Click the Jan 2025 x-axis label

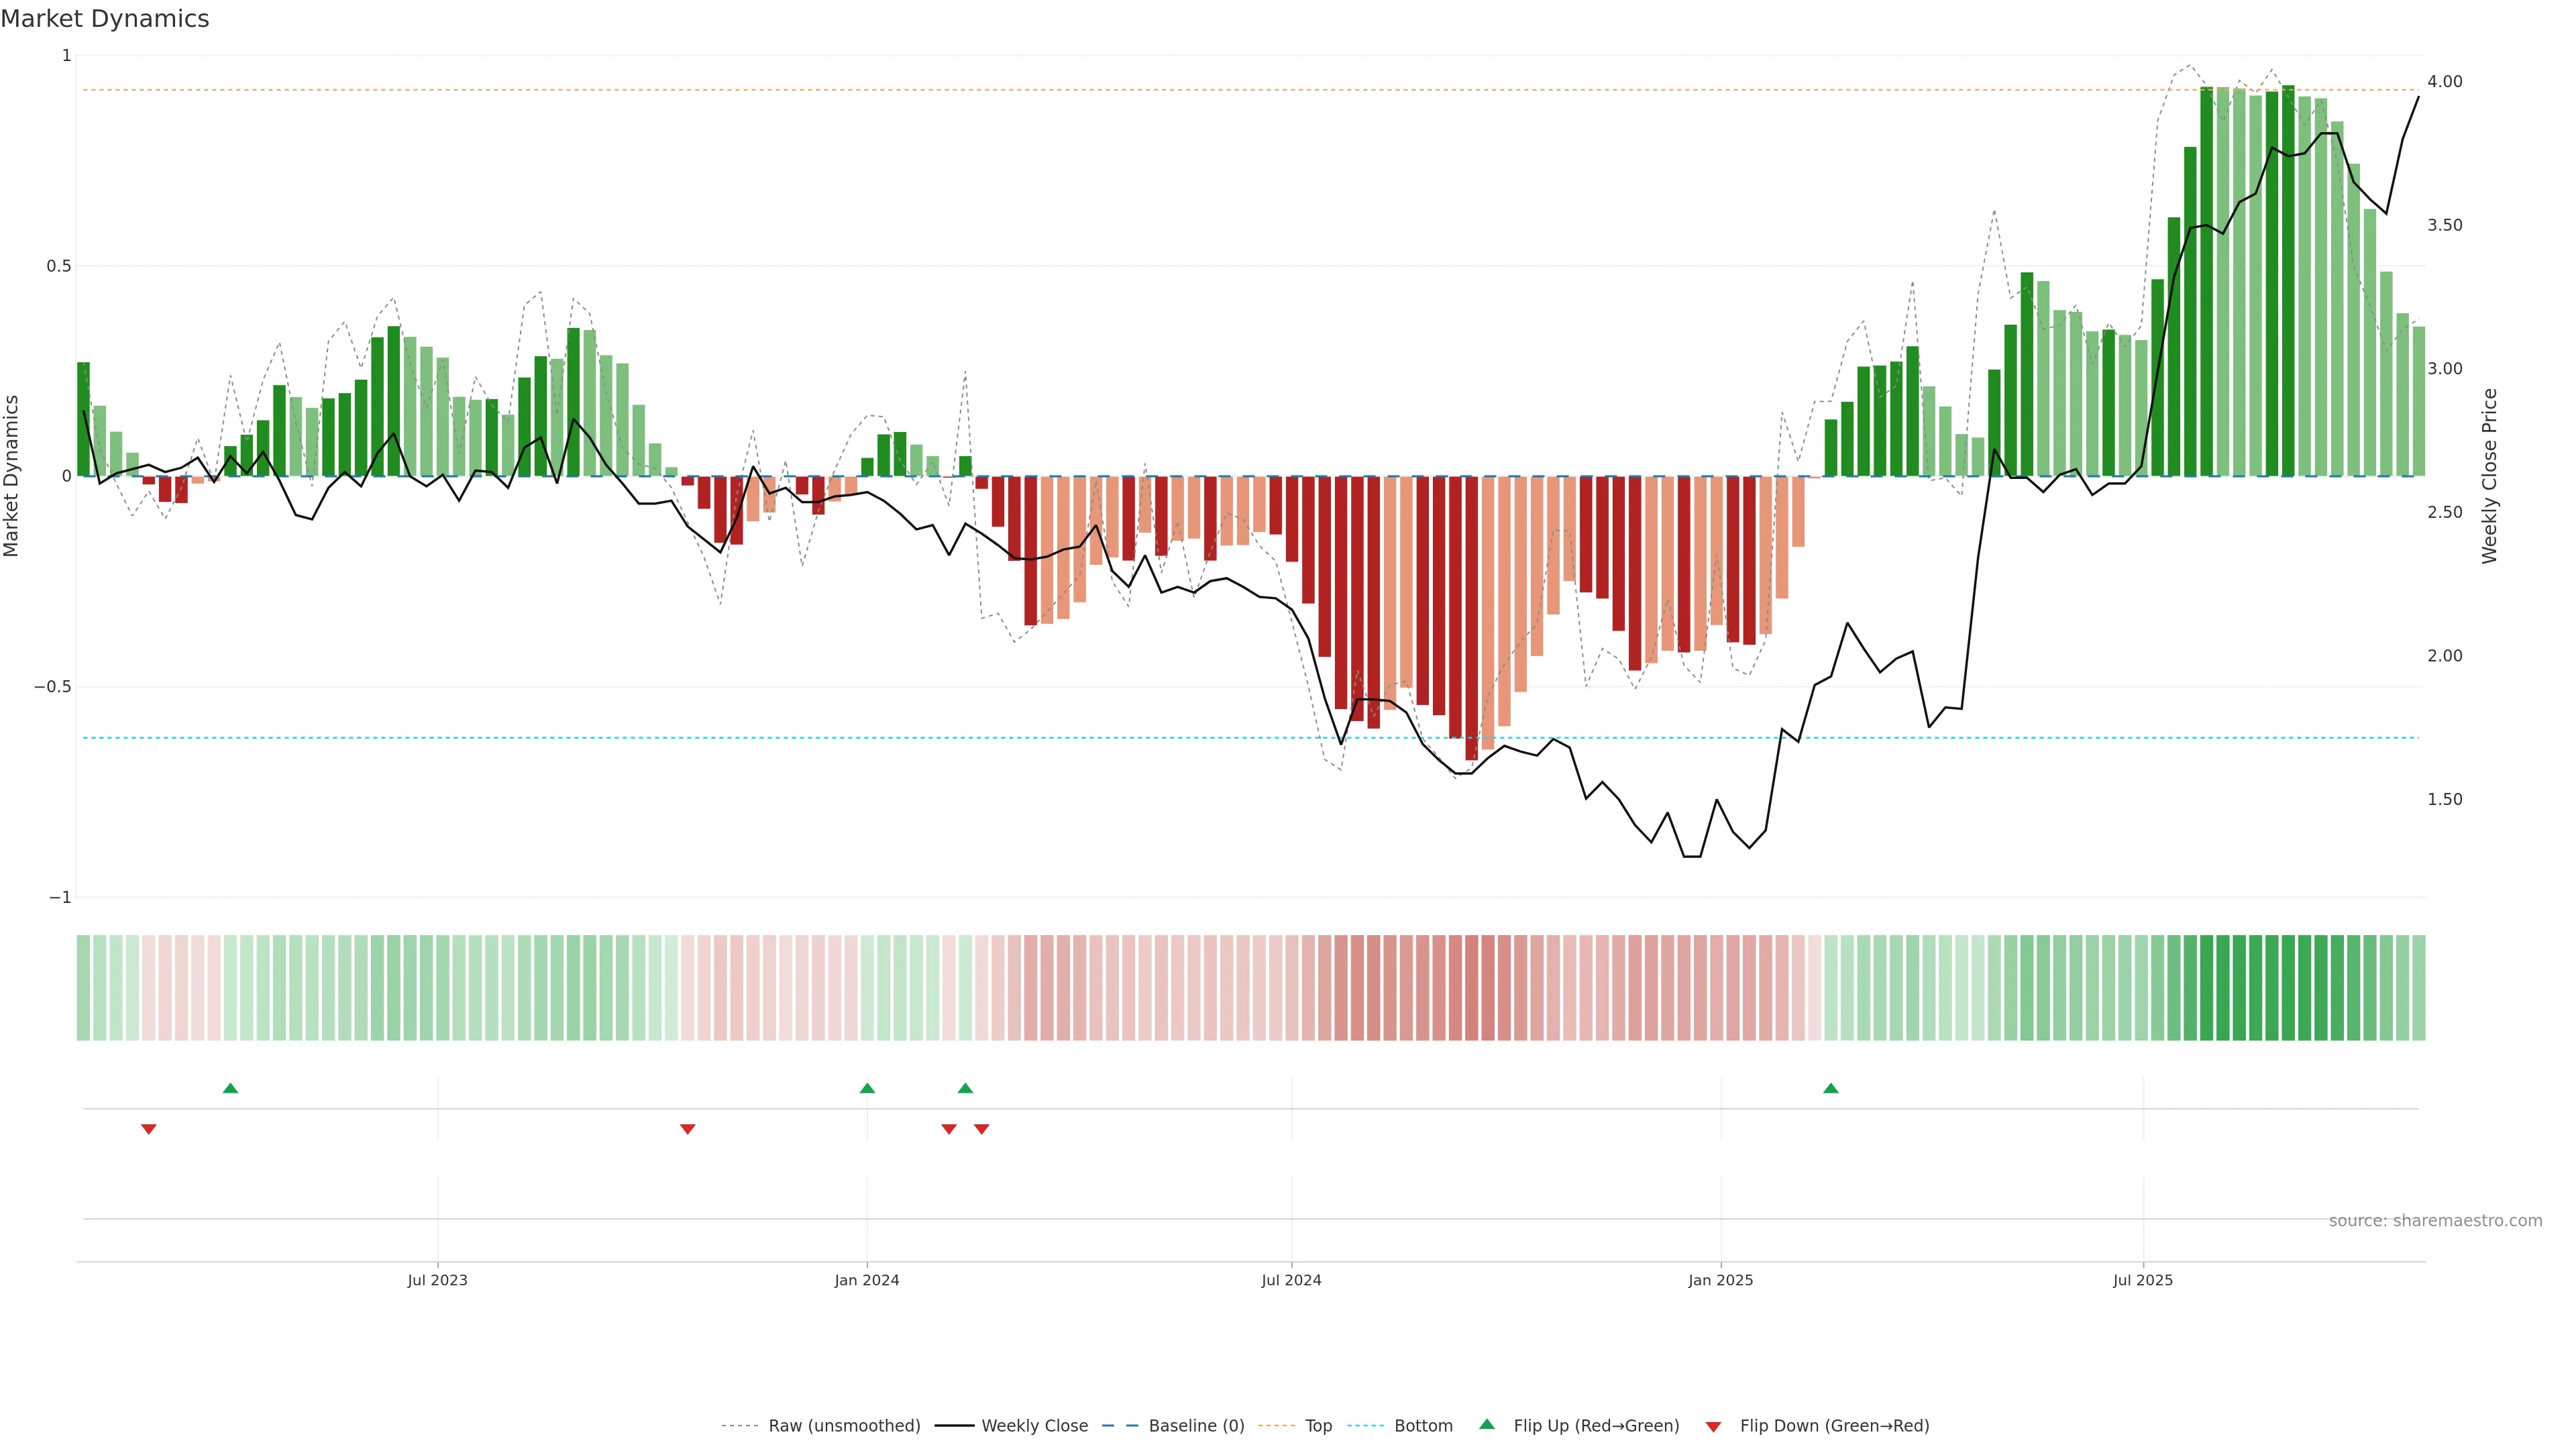coord(1720,1280)
